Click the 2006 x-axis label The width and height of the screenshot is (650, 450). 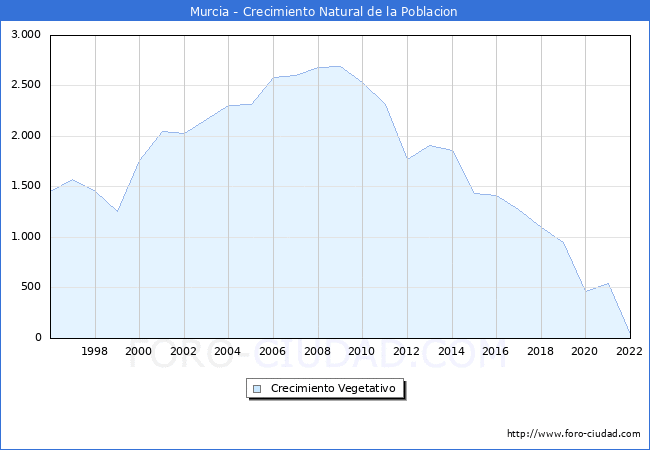[x=272, y=351]
